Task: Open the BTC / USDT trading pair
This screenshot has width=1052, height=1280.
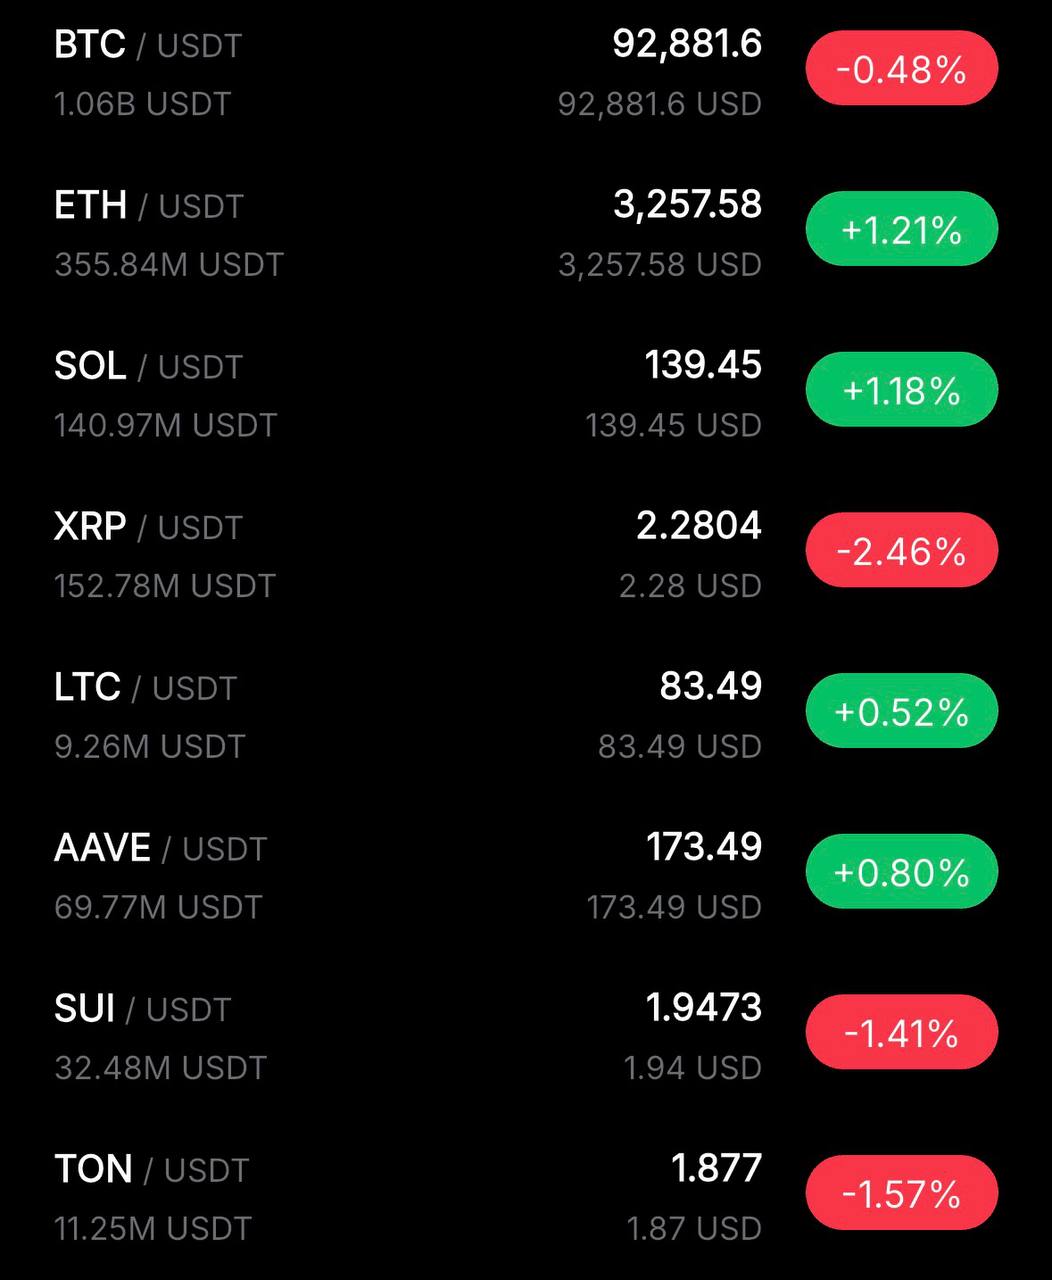Action: (148, 46)
